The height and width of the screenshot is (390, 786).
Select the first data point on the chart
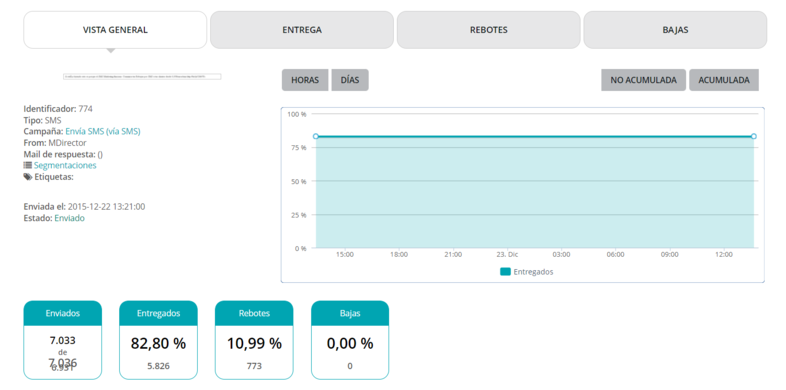316,136
